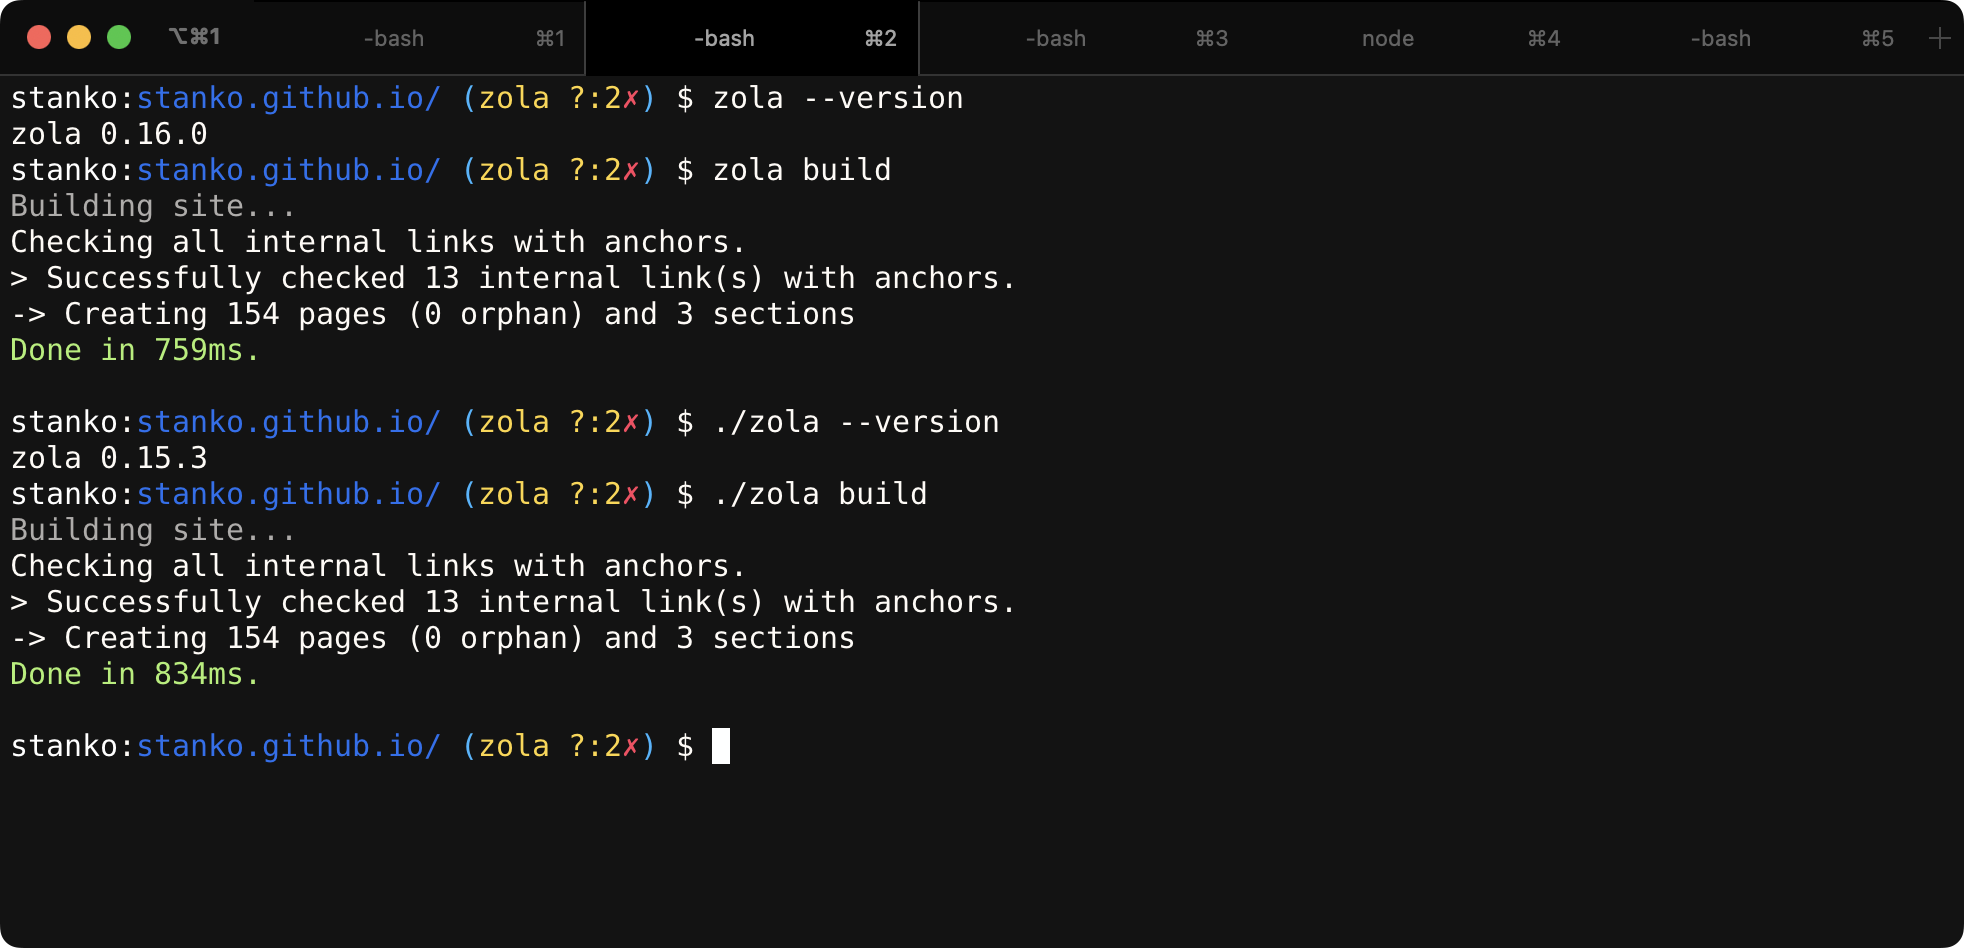Click the ⌘2 shortcut label on the active tab

pyautogui.click(x=879, y=38)
